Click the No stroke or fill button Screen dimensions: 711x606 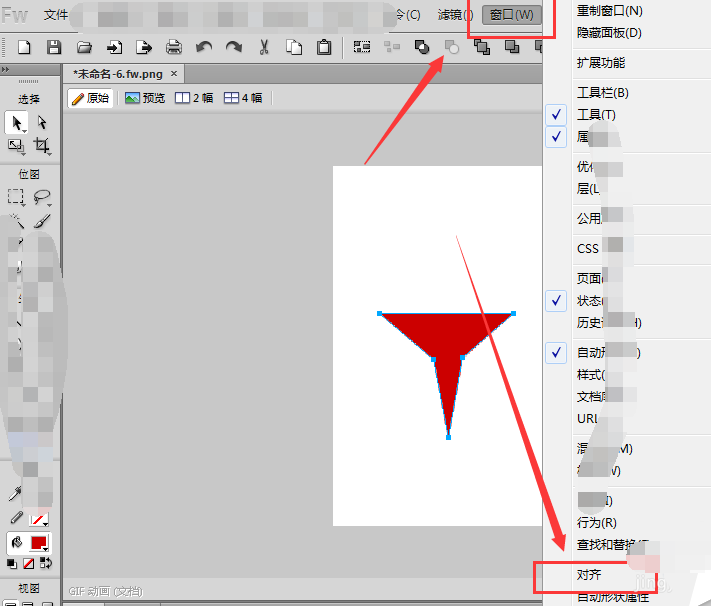click(29, 564)
